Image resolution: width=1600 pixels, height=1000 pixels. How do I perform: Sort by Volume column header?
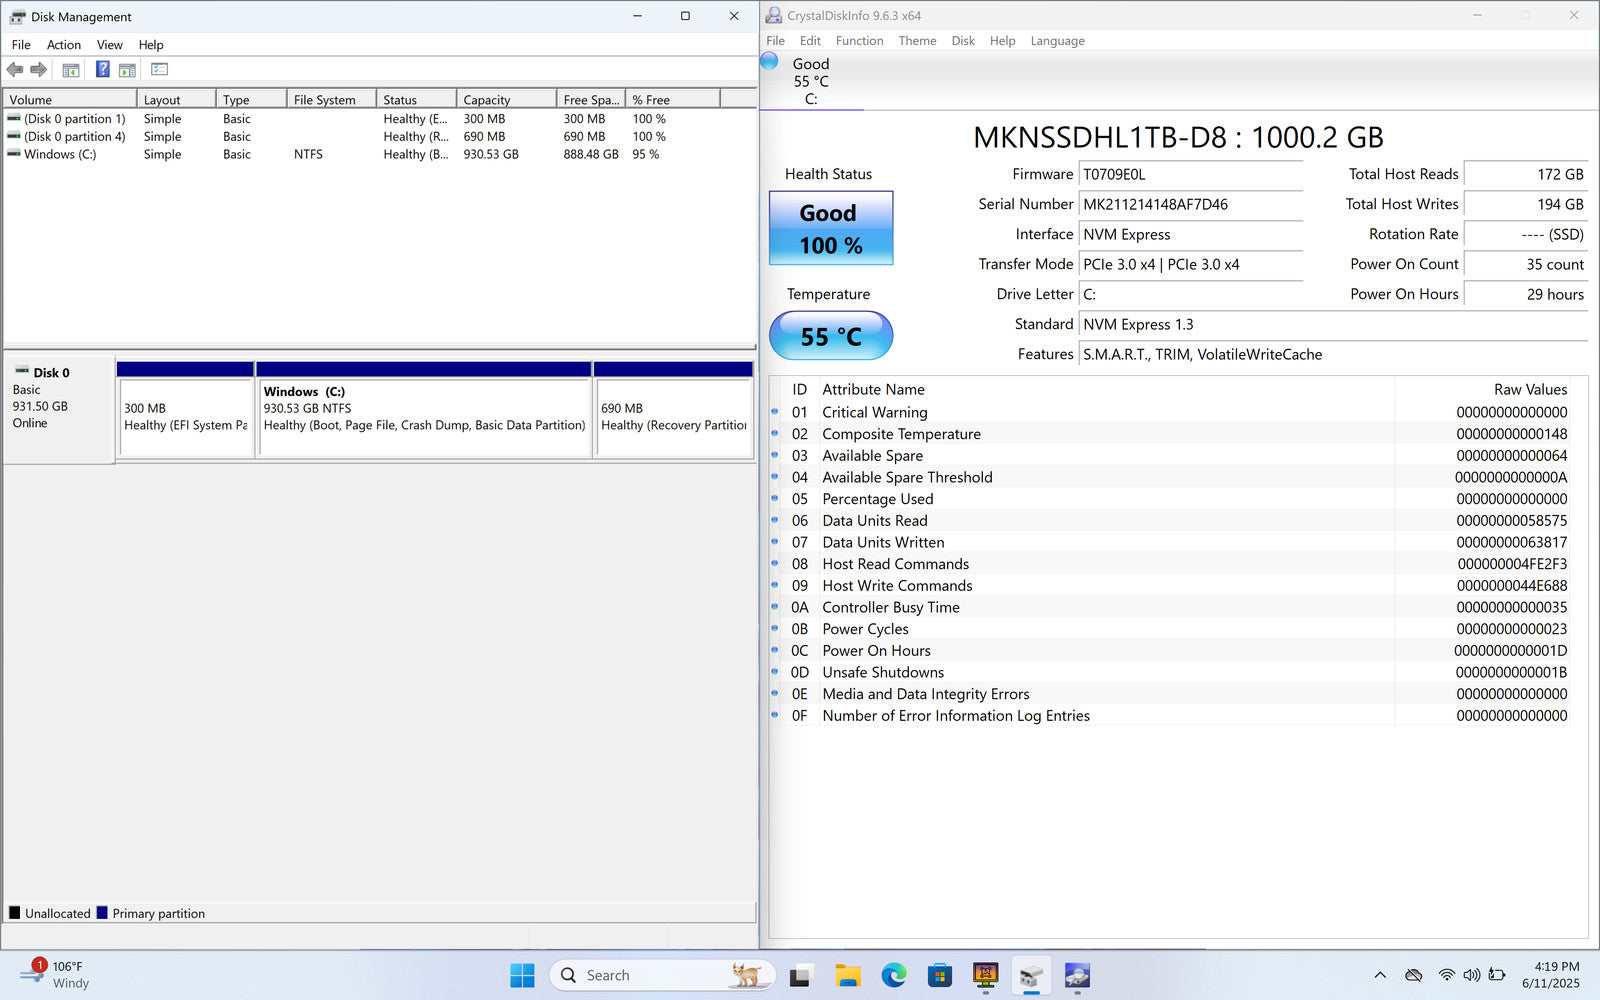coord(70,99)
